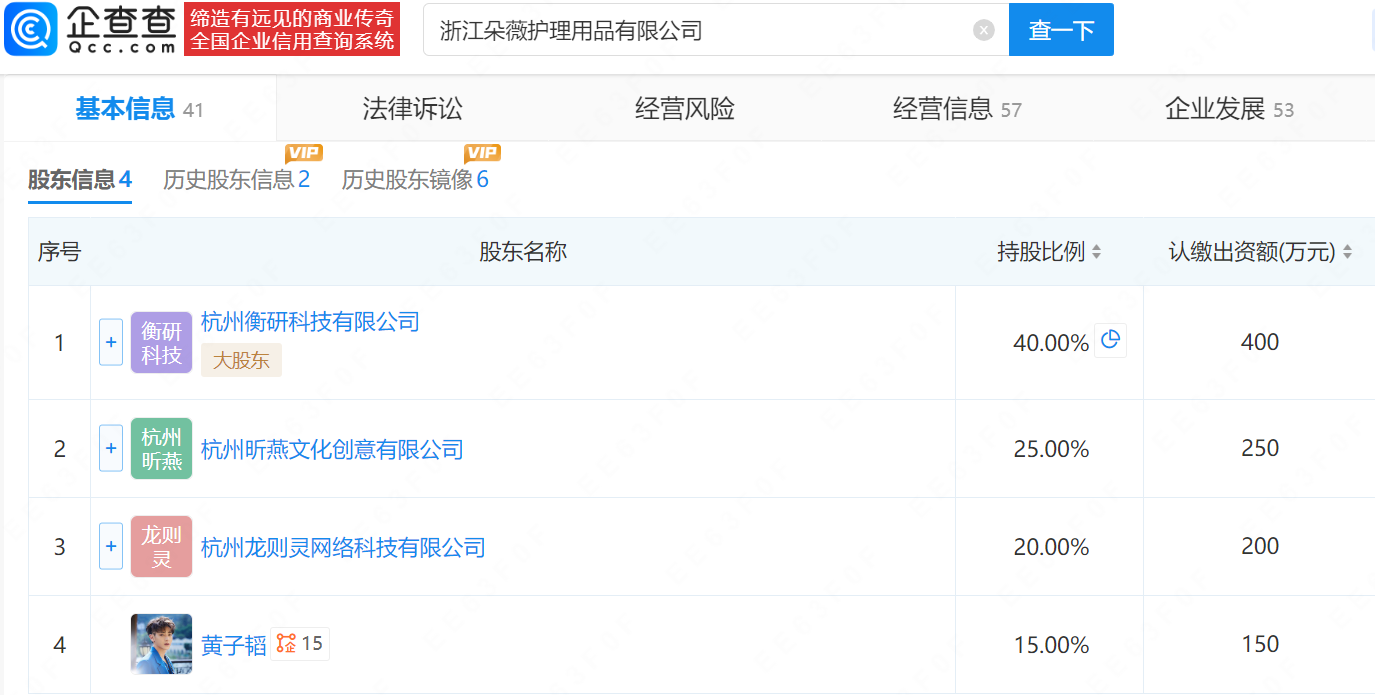The image size is (1375, 695).
Task: Open the 法律诉讼 tab
Action: pos(412,108)
